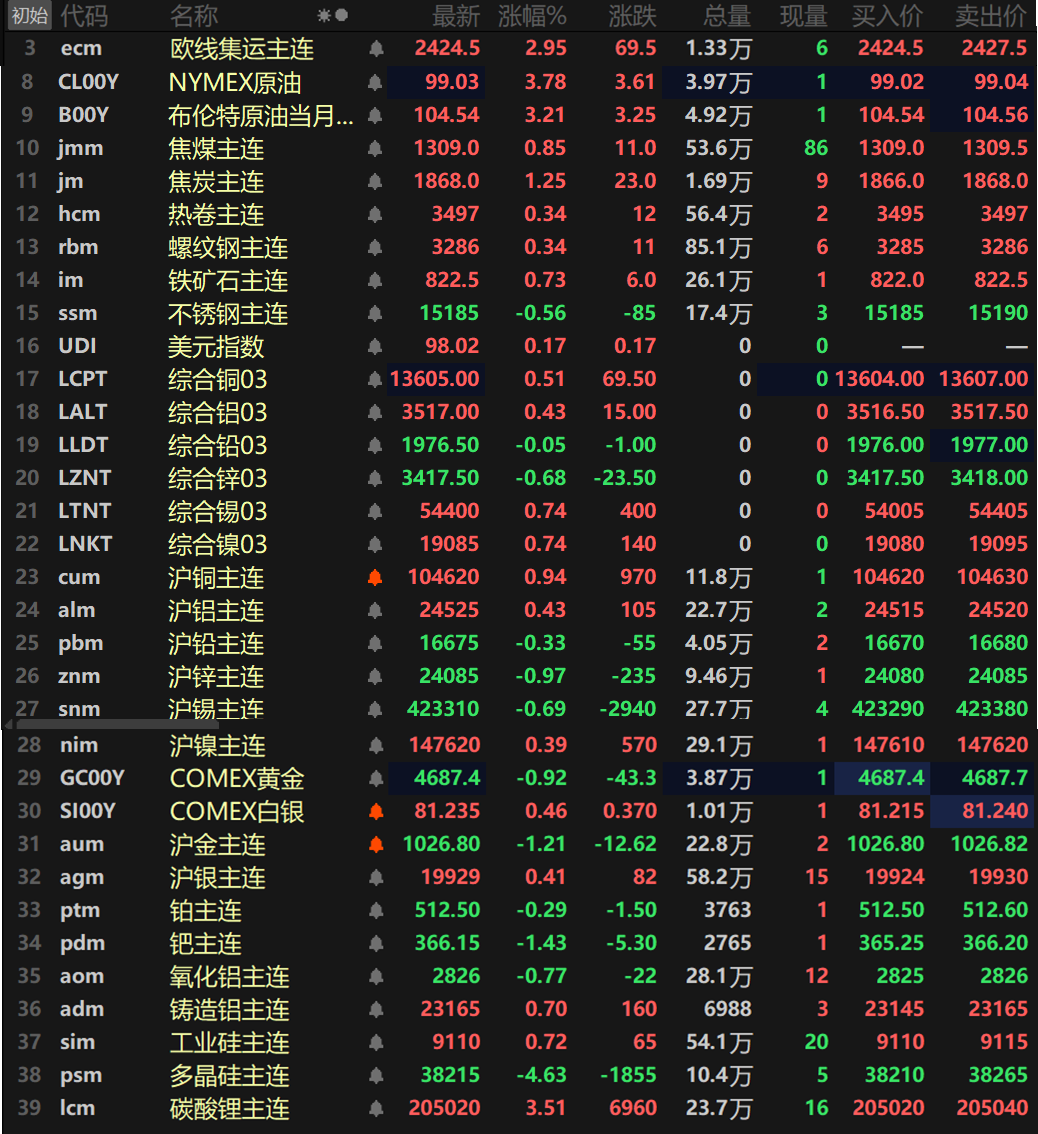Click latest price 13605.00 for LCPT
1038x1134 pixels.
435,379
